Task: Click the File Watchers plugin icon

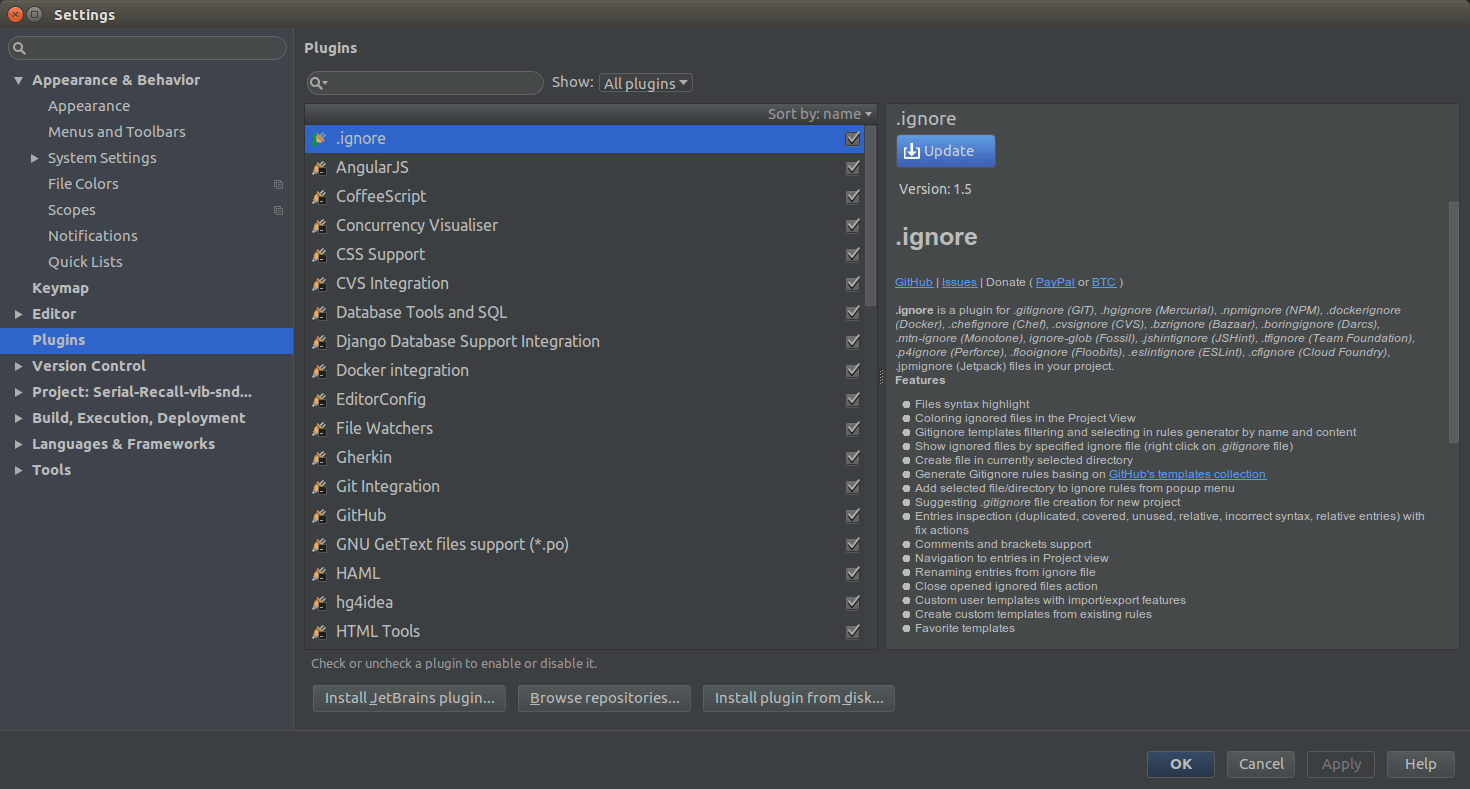Action: 319,429
